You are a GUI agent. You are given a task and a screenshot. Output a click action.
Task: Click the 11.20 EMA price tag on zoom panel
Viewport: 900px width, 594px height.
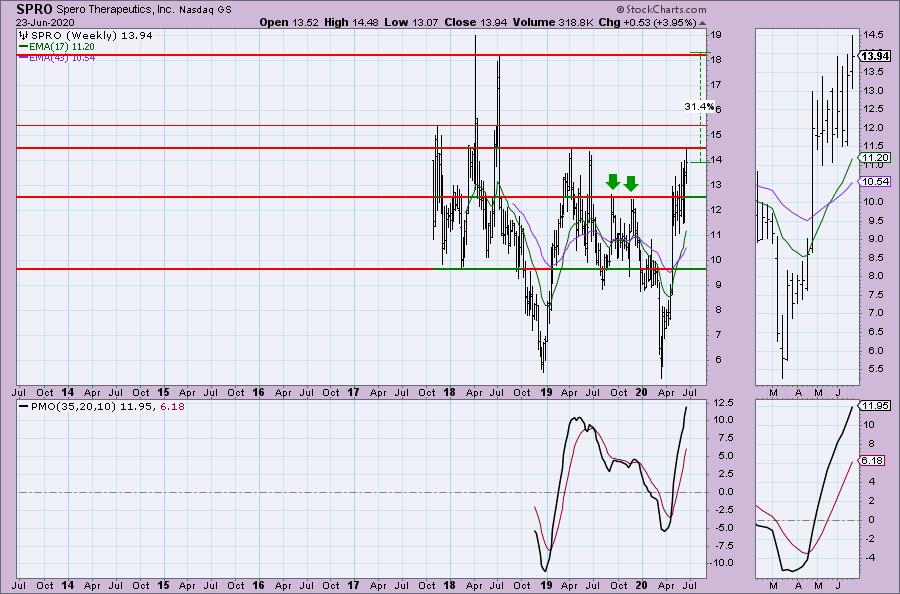[875, 158]
